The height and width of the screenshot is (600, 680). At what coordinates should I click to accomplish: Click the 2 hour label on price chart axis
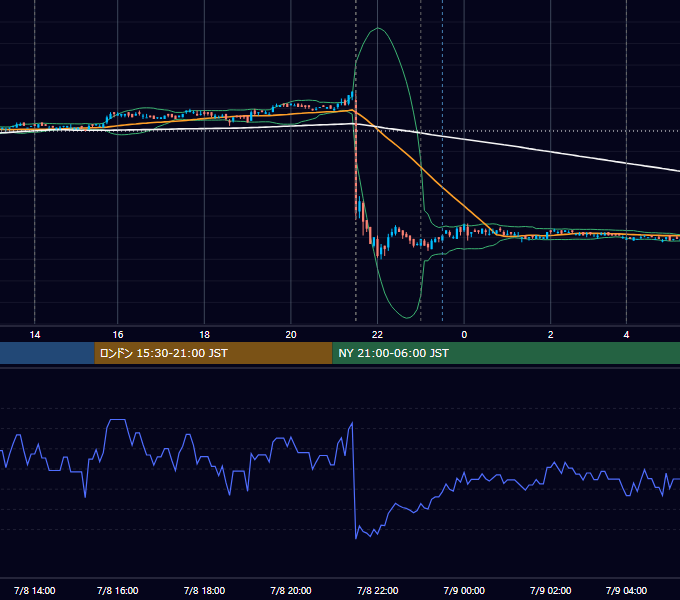tap(550, 335)
